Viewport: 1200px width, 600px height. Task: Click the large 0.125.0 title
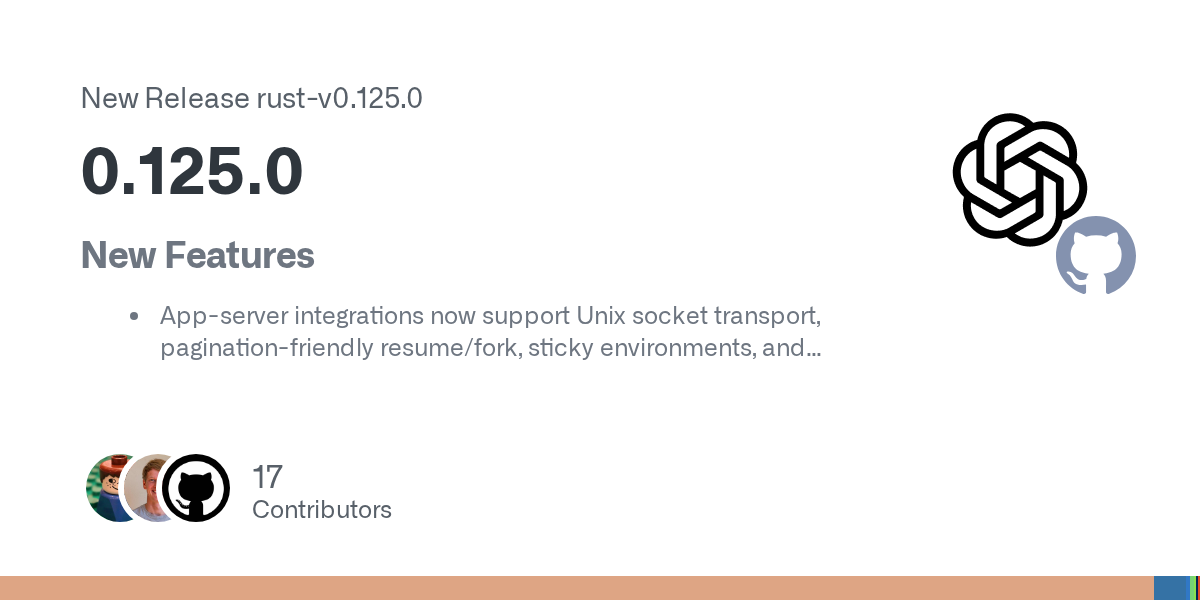(x=192, y=171)
